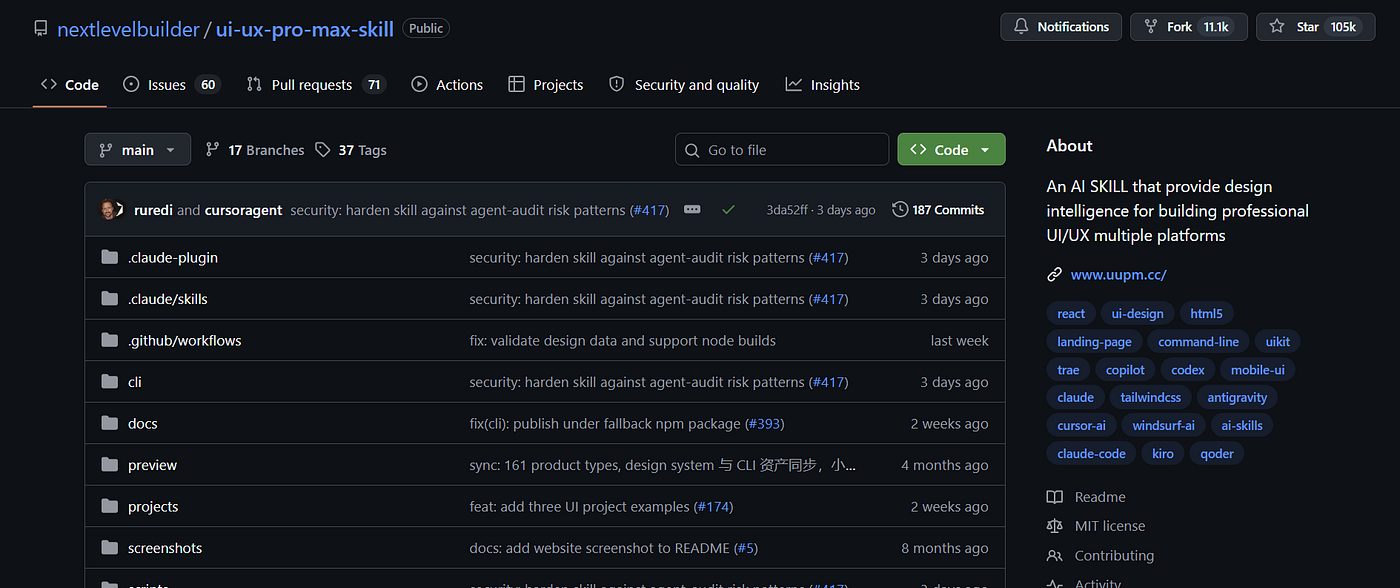
Task: Open pull request #5 link in screenshots row
Action: click(x=746, y=548)
